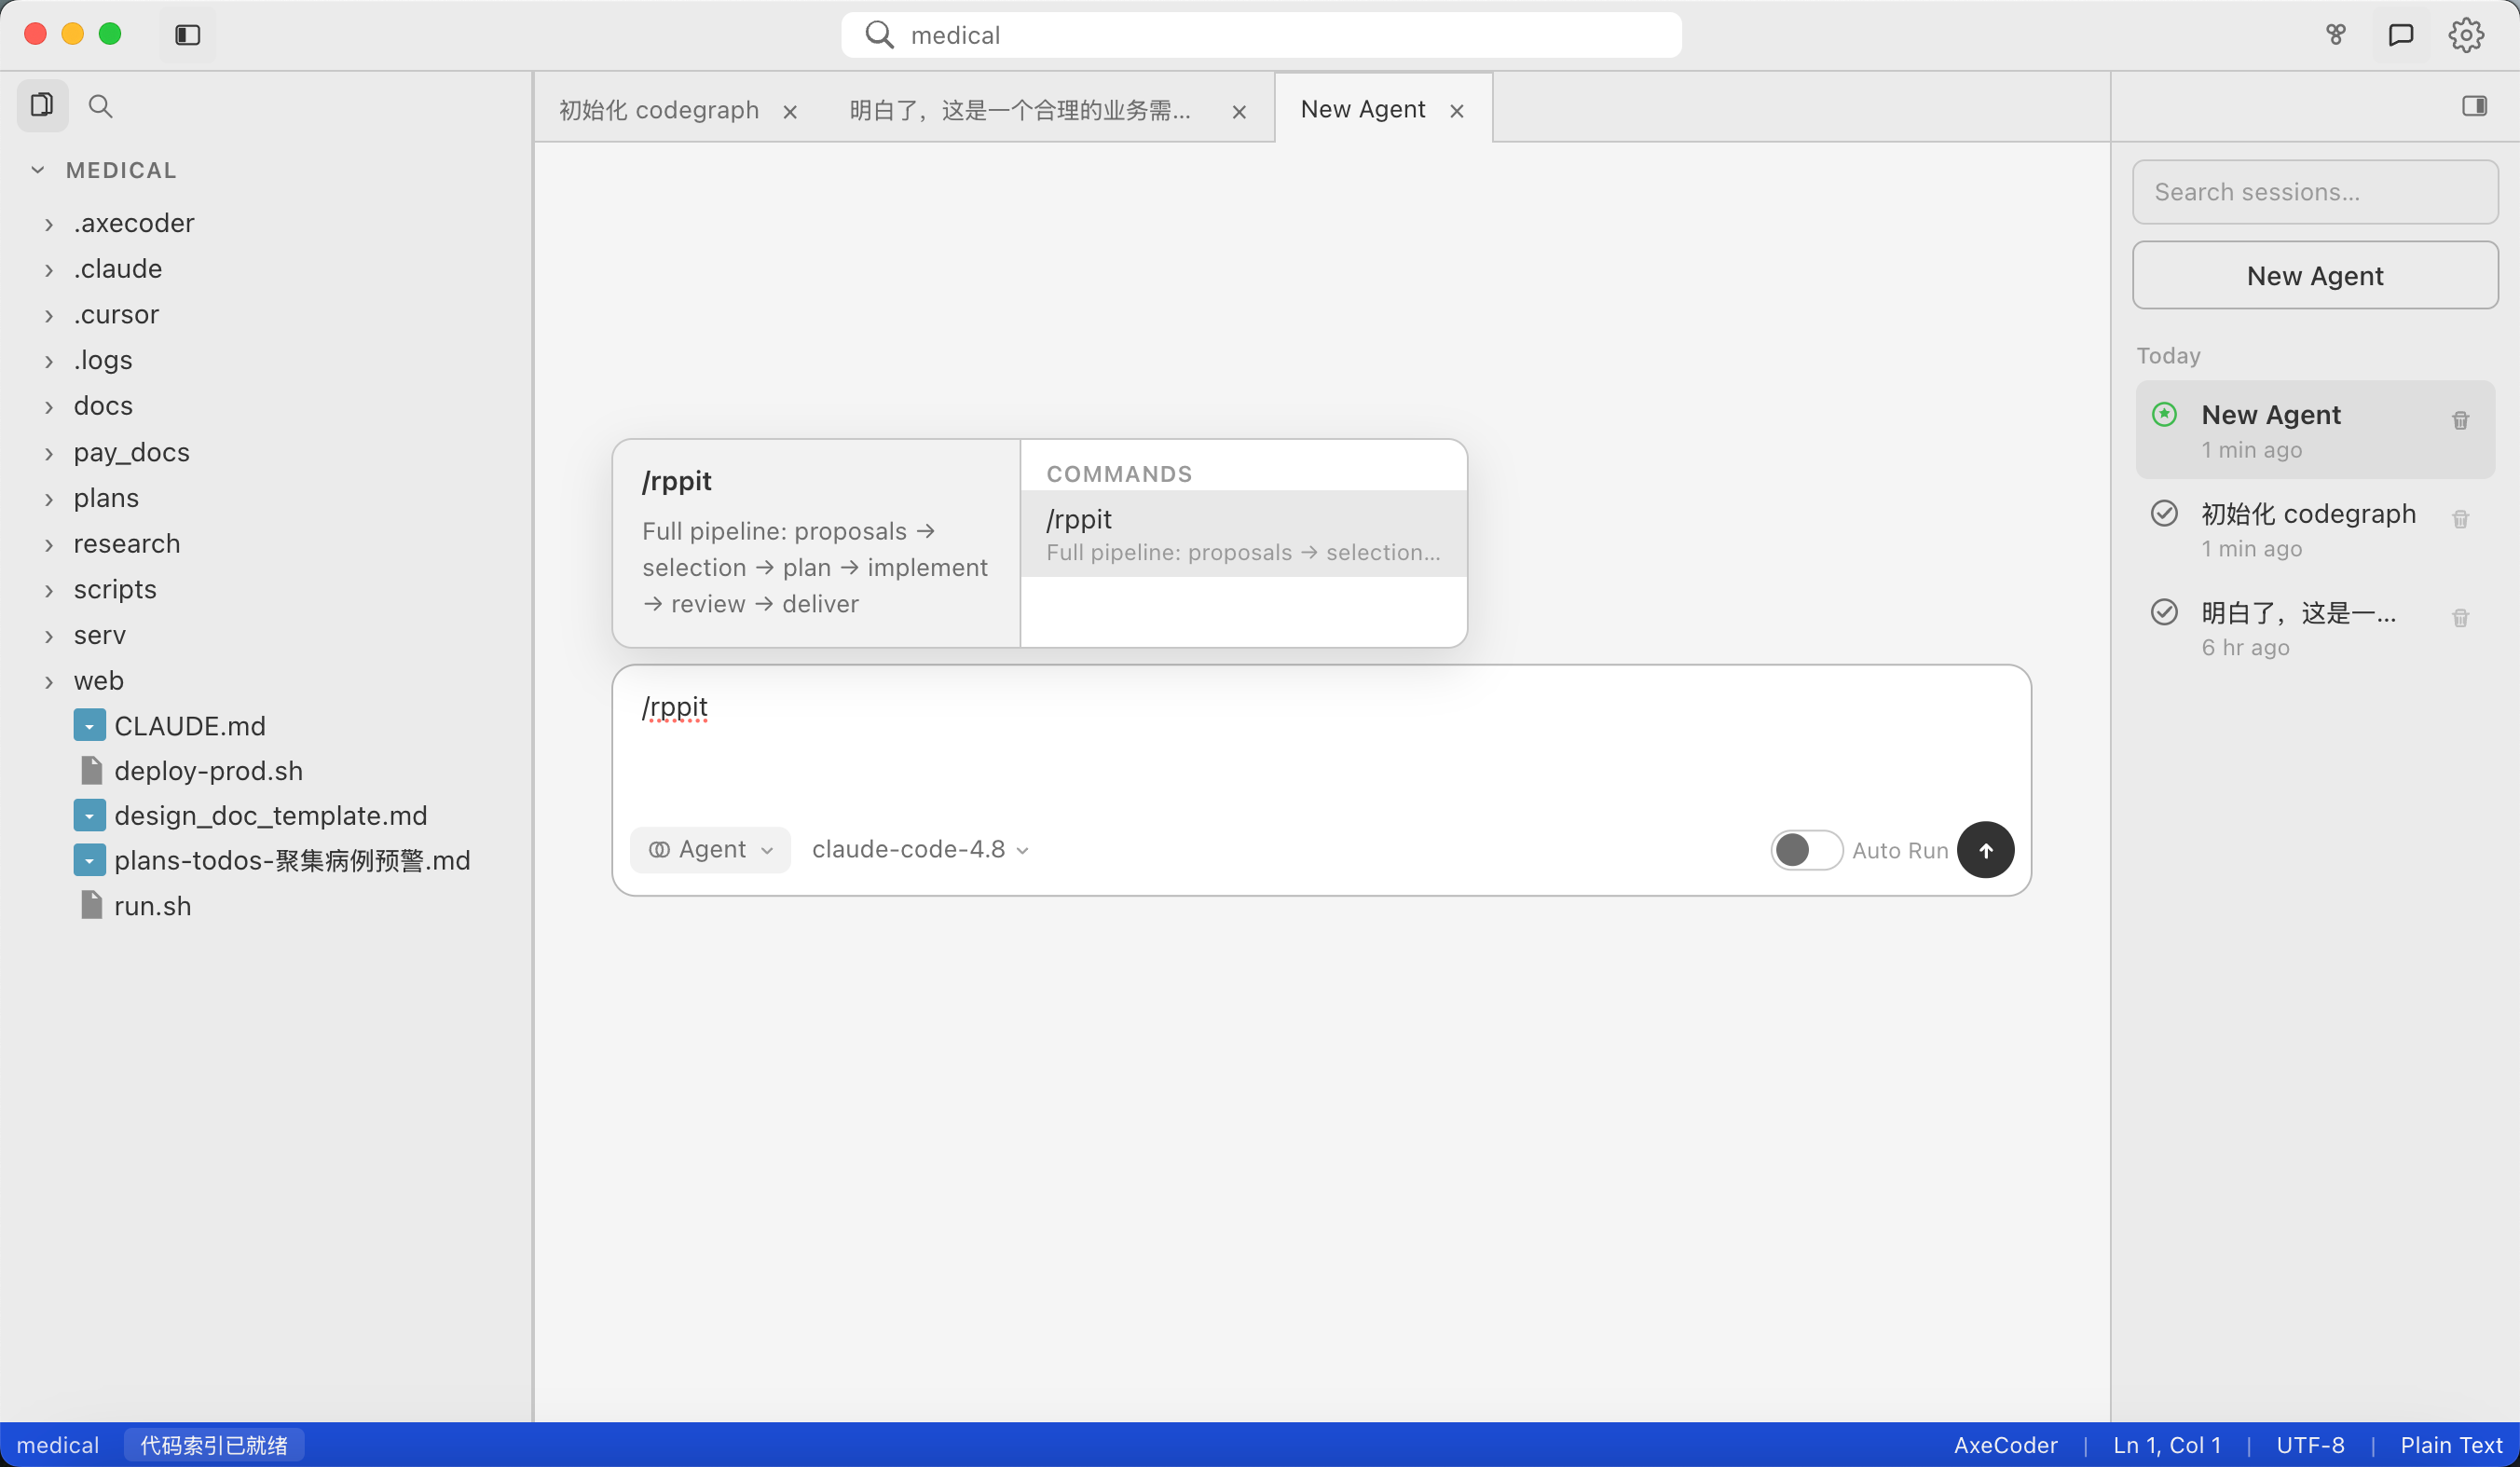Screen dimensions: 2520x1467
Task: Open the claude-code-4.8 model dropdown
Action: [920, 850]
